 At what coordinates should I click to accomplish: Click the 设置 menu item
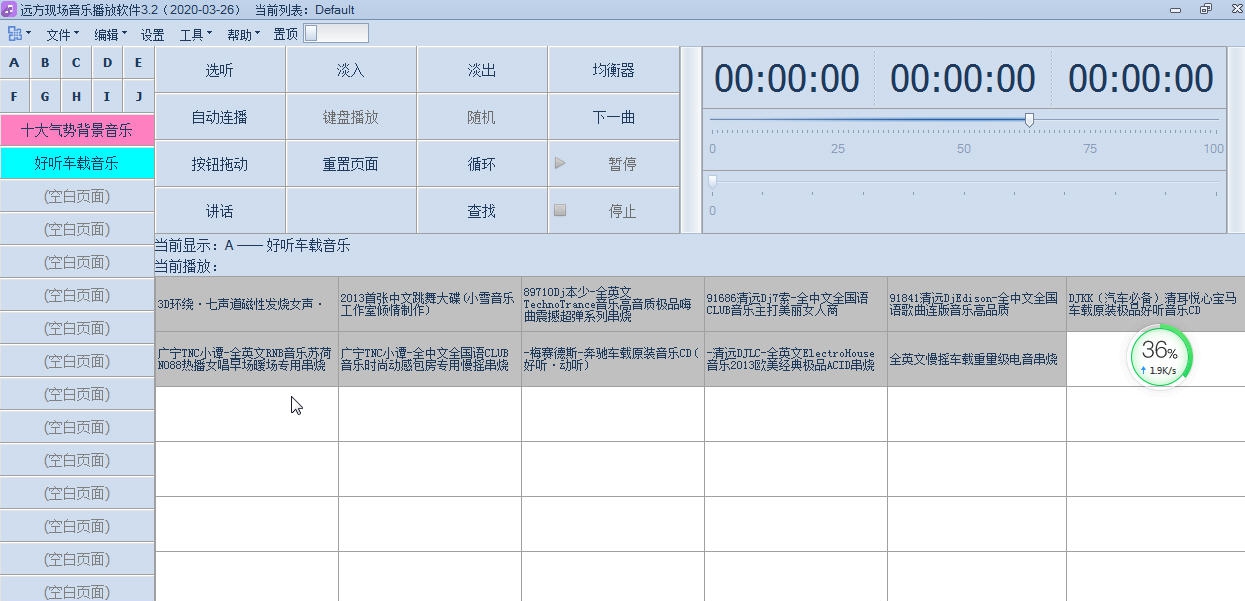153,33
